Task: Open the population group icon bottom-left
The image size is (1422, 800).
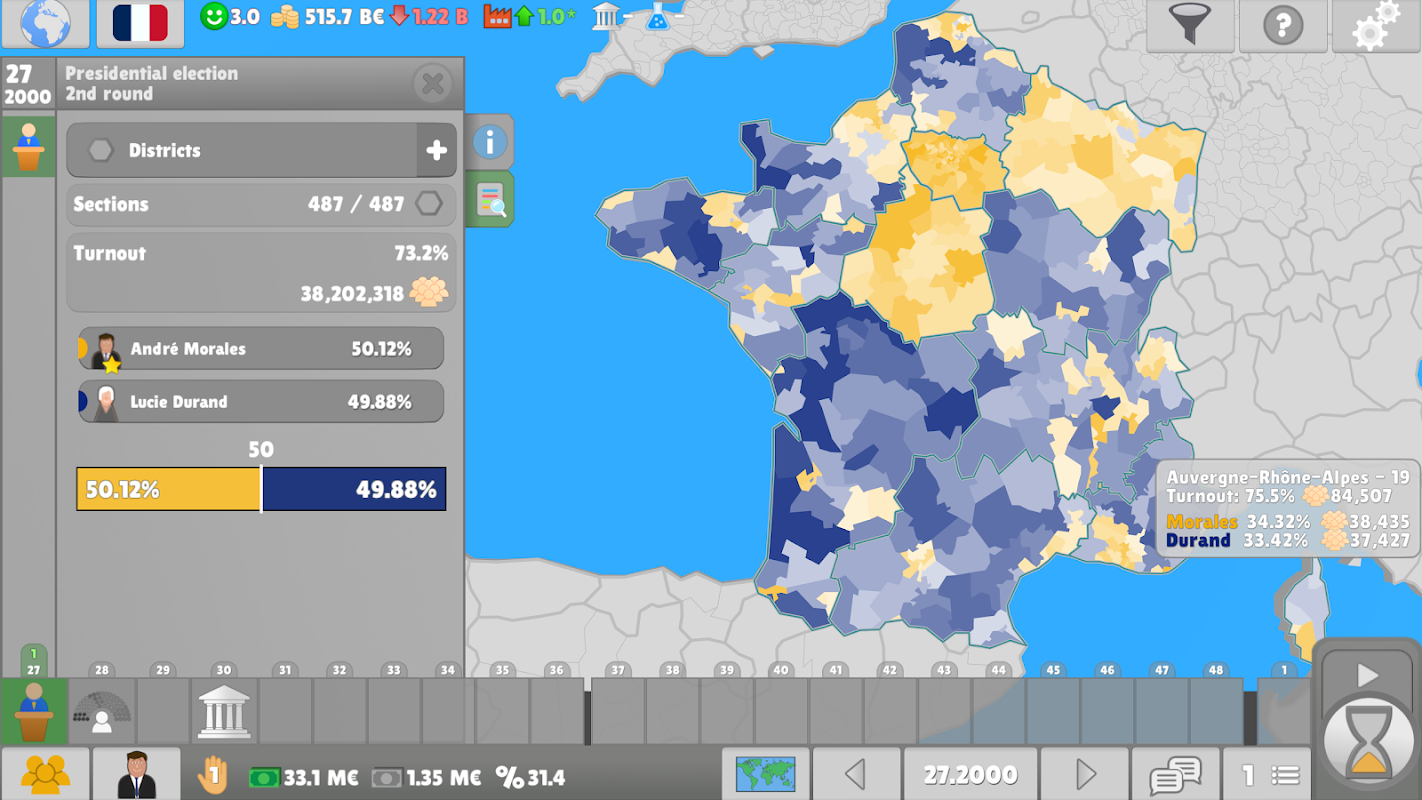Action: (x=45, y=774)
